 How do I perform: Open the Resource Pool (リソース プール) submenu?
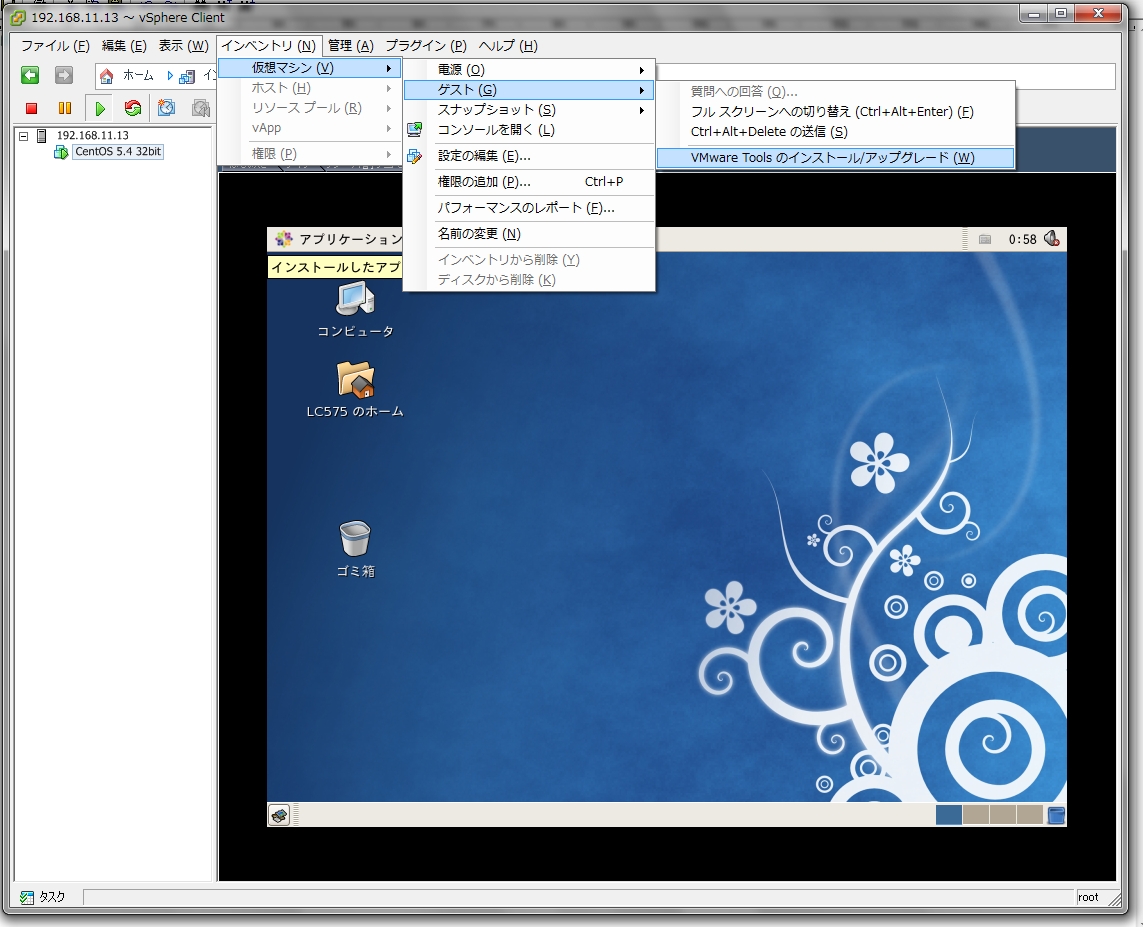pos(309,108)
